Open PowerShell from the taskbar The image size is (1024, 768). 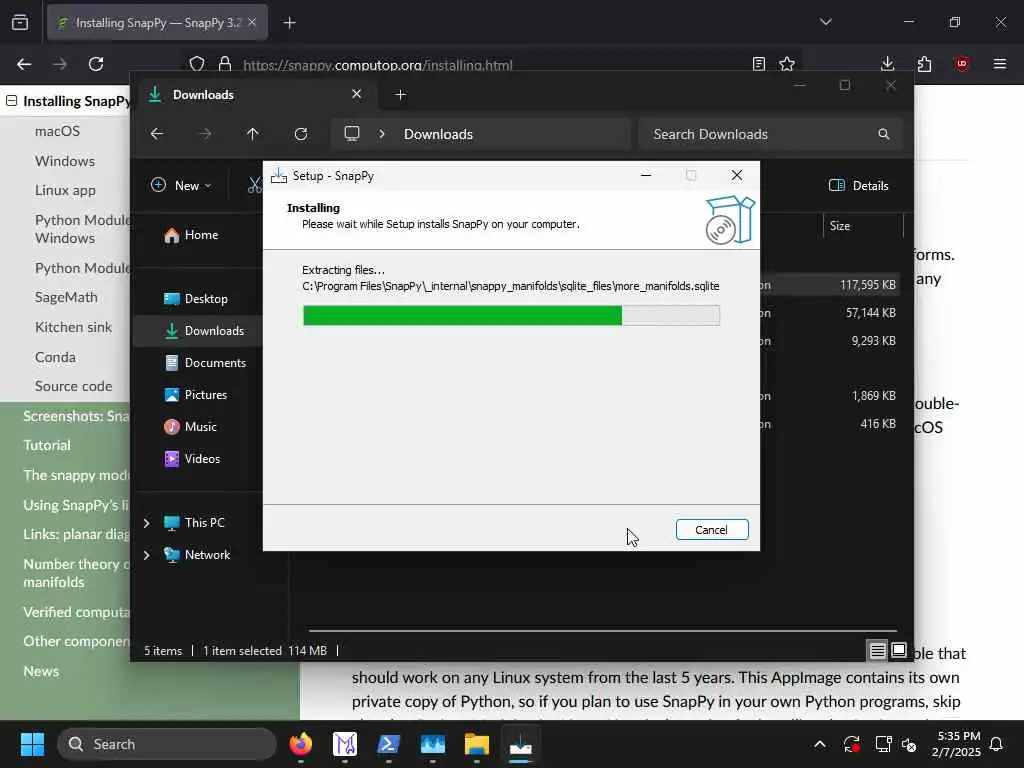pos(389,744)
